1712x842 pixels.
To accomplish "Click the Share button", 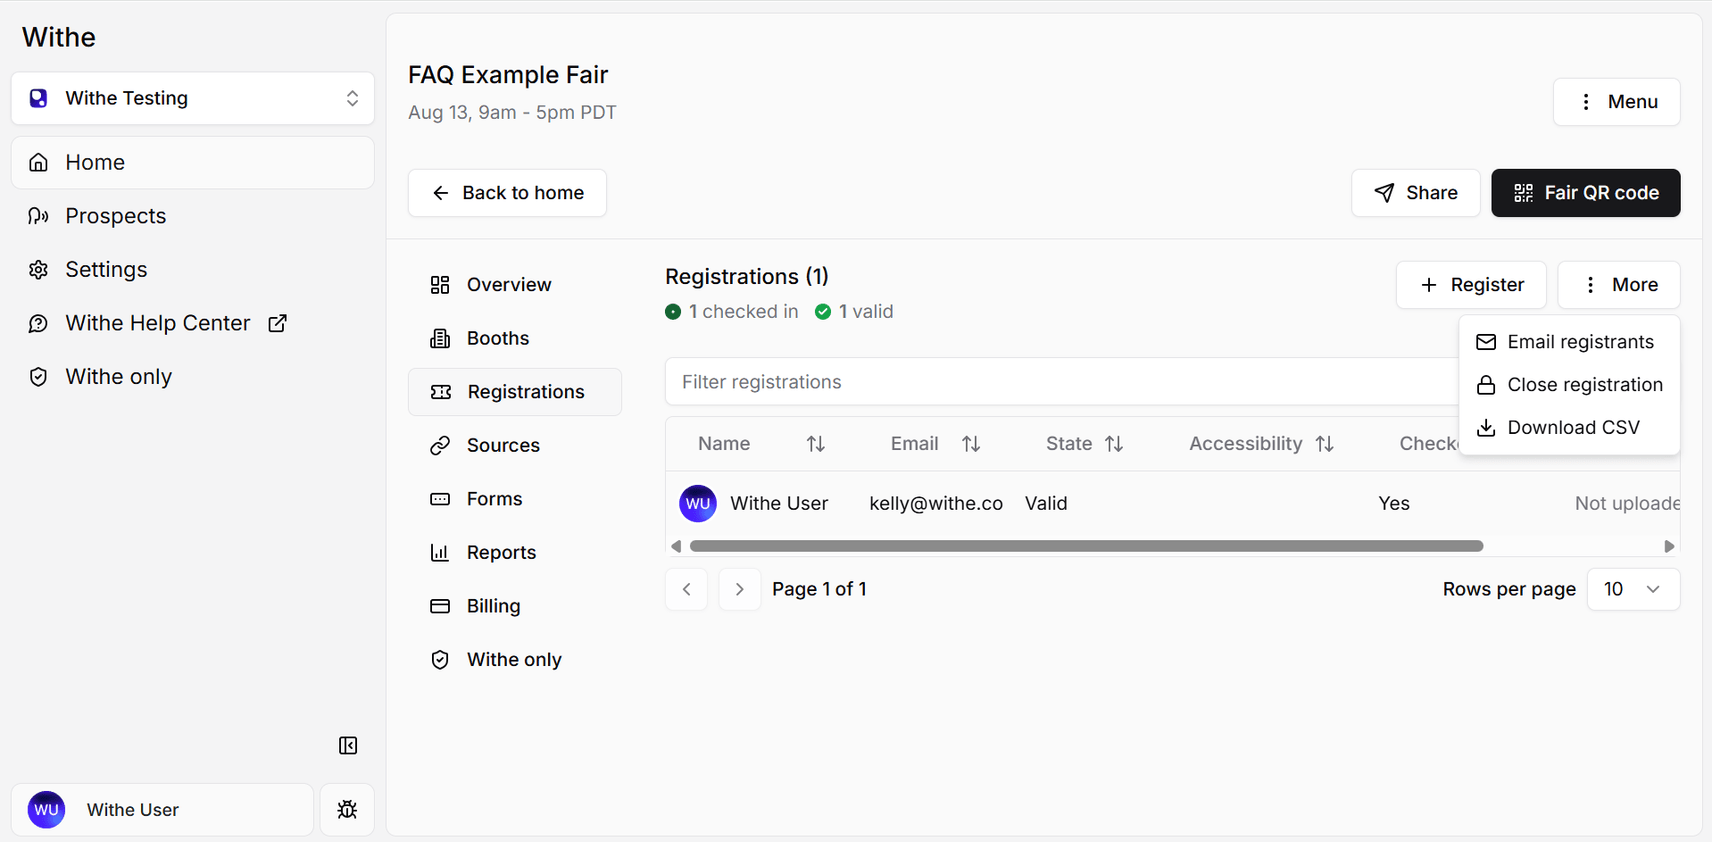I will (x=1416, y=193).
